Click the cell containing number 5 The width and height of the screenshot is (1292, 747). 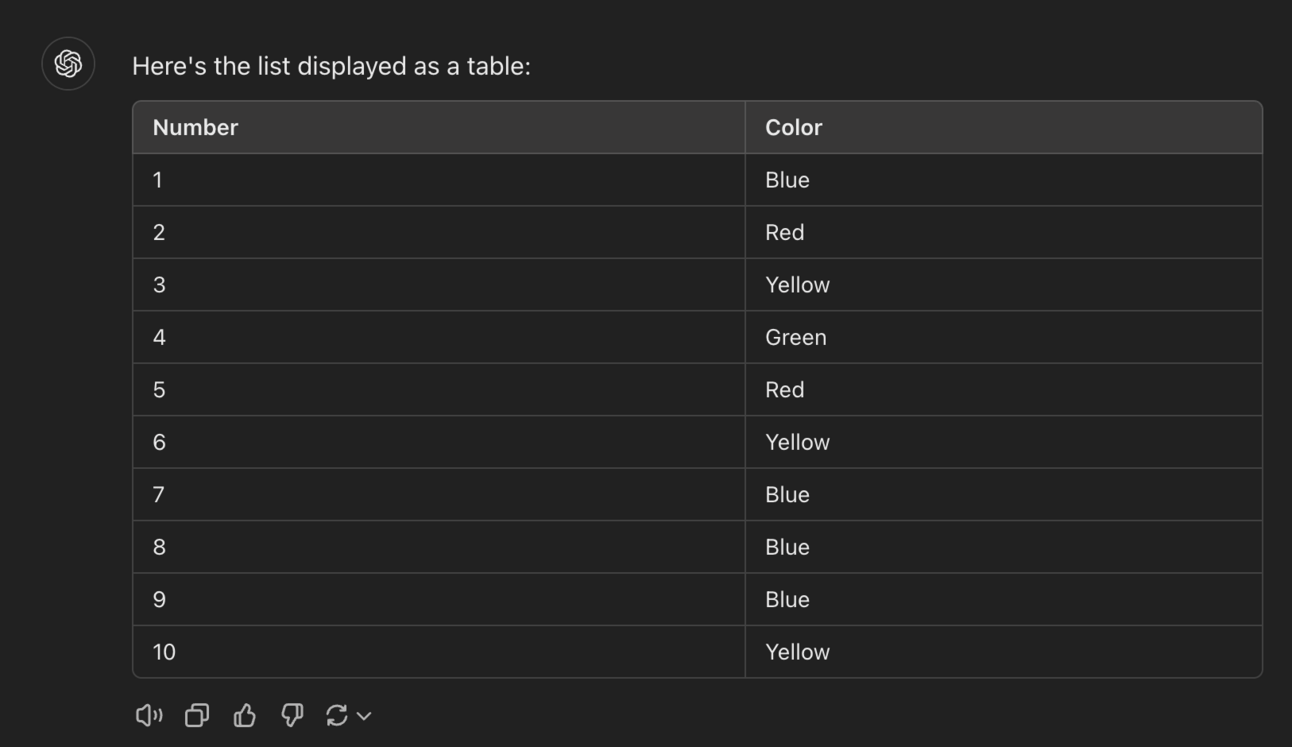(x=159, y=390)
